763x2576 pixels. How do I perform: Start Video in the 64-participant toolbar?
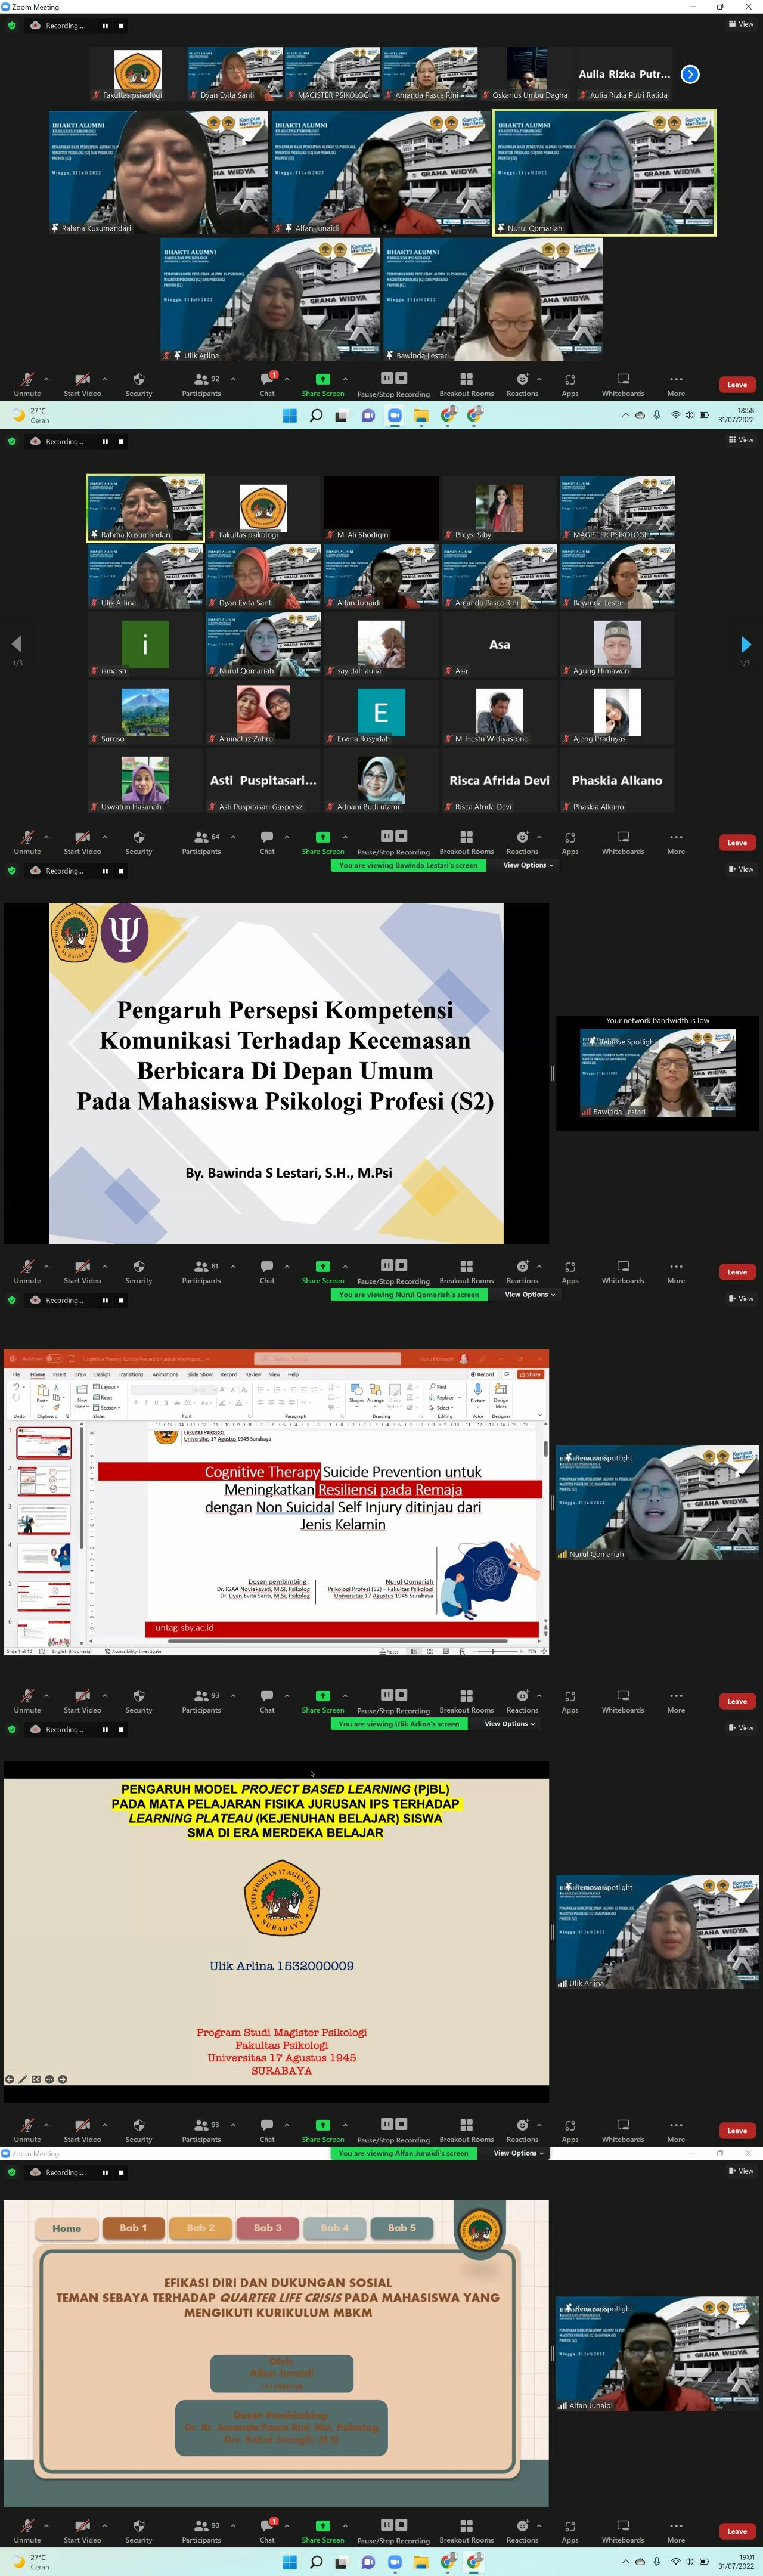(82, 842)
